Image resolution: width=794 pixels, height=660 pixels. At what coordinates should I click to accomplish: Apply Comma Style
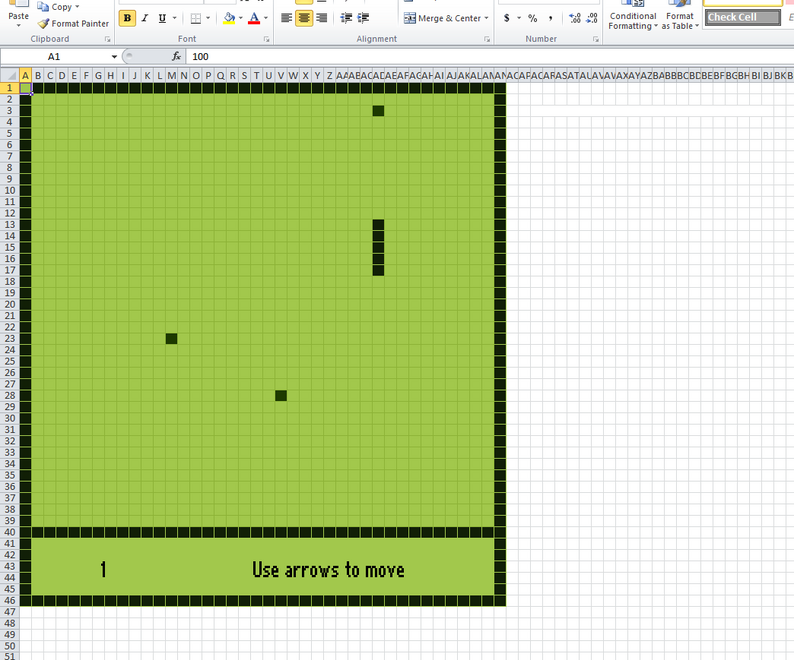(x=550, y=18)
